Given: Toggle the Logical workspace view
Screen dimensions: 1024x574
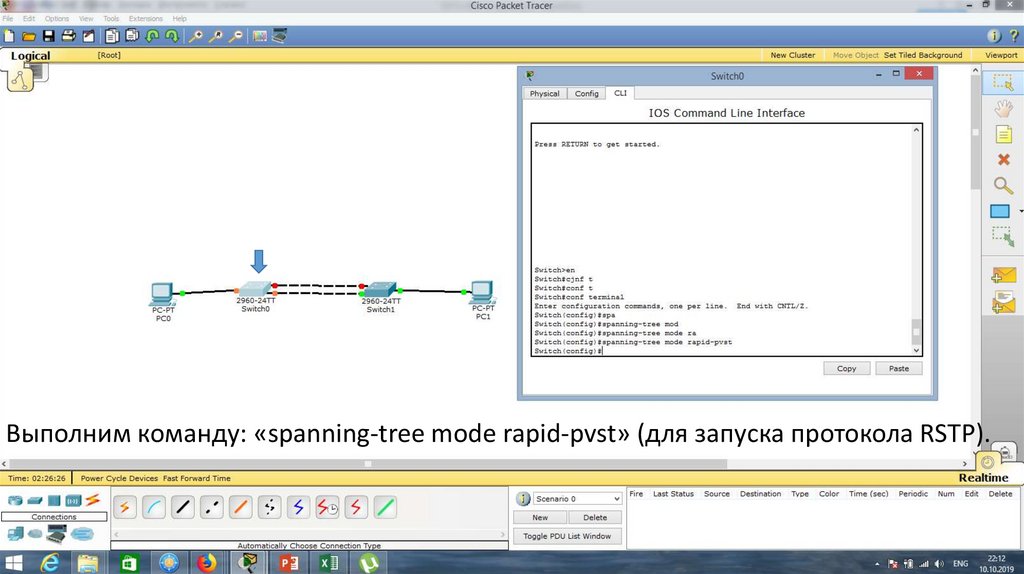Looking at the screenshot, I should [30, 56].
